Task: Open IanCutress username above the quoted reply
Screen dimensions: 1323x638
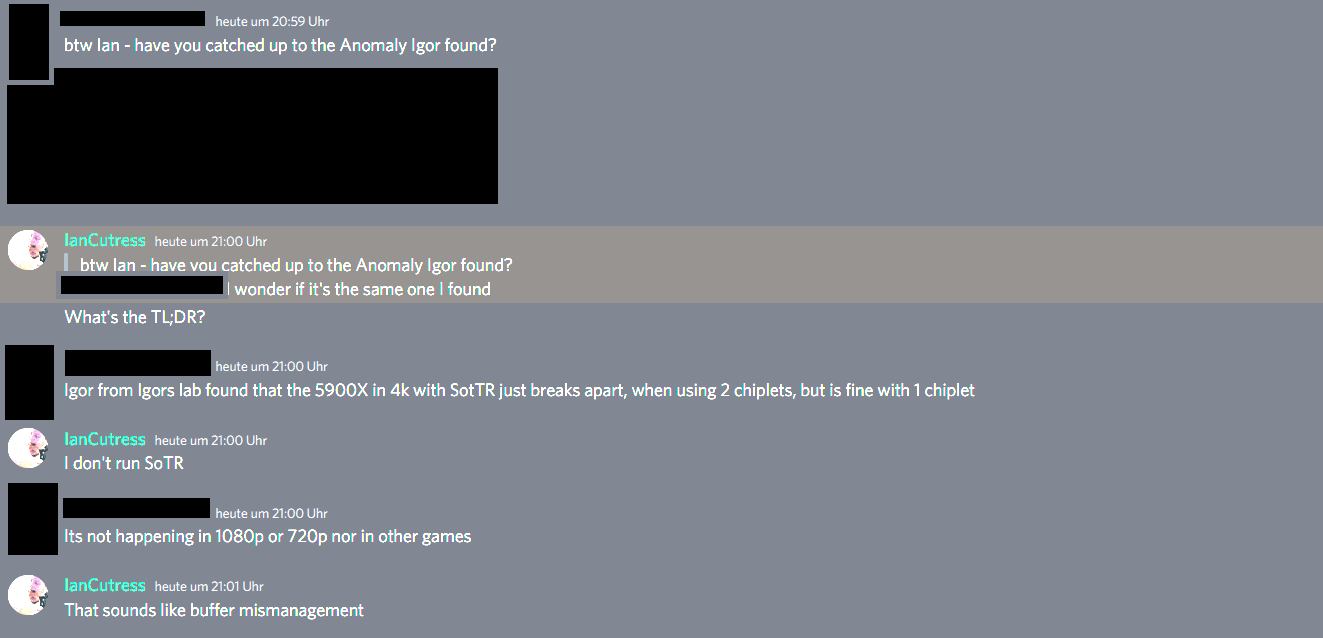Action: point(105,241)
